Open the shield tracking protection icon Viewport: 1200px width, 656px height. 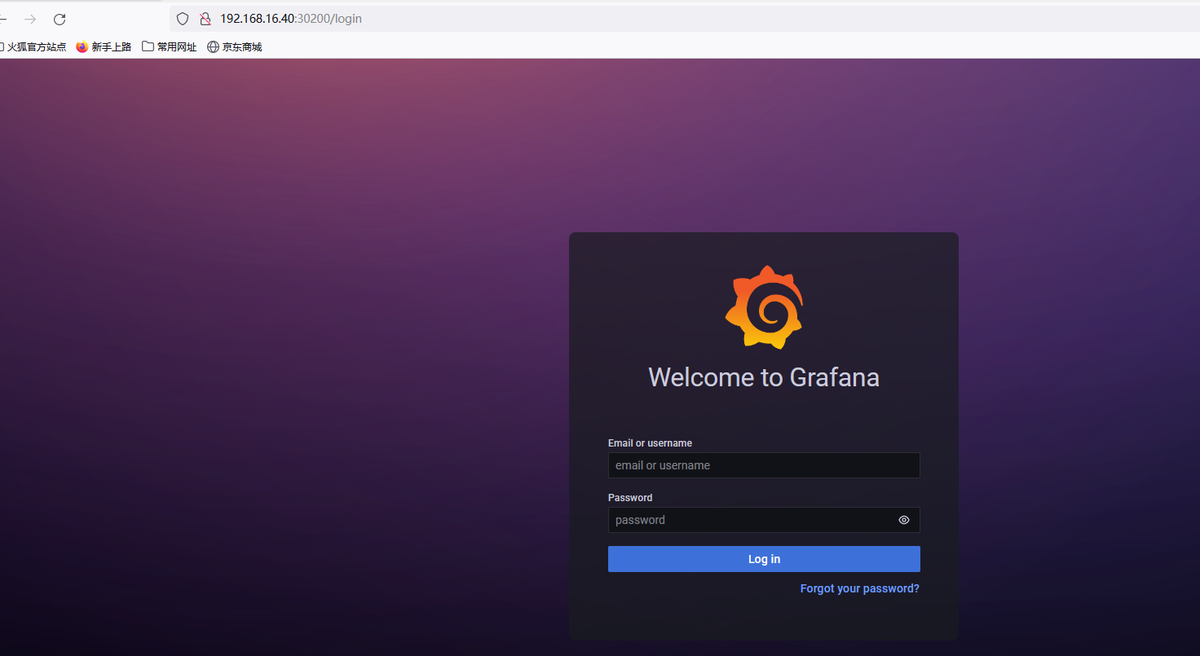[183, 19]
